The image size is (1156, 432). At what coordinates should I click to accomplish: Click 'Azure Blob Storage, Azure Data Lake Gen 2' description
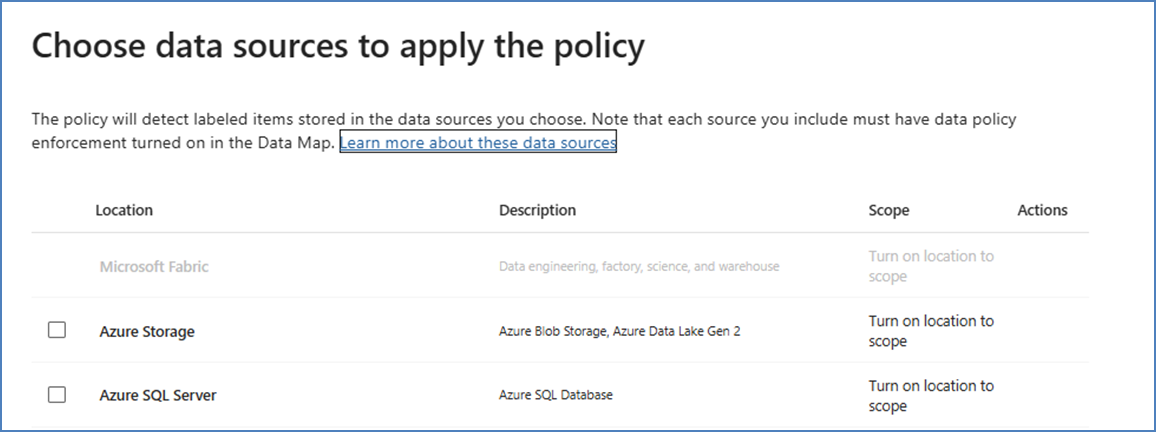point(619,331)
